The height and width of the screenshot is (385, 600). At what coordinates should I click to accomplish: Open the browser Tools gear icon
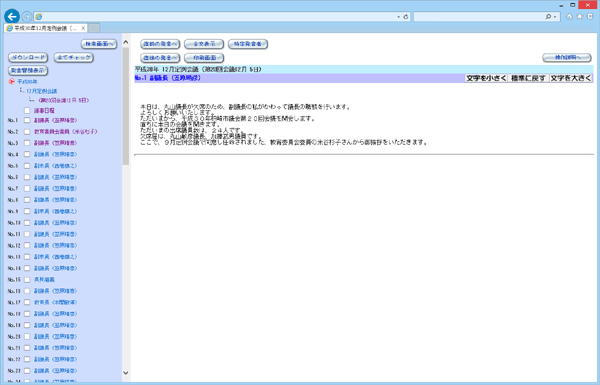[590, 16]
